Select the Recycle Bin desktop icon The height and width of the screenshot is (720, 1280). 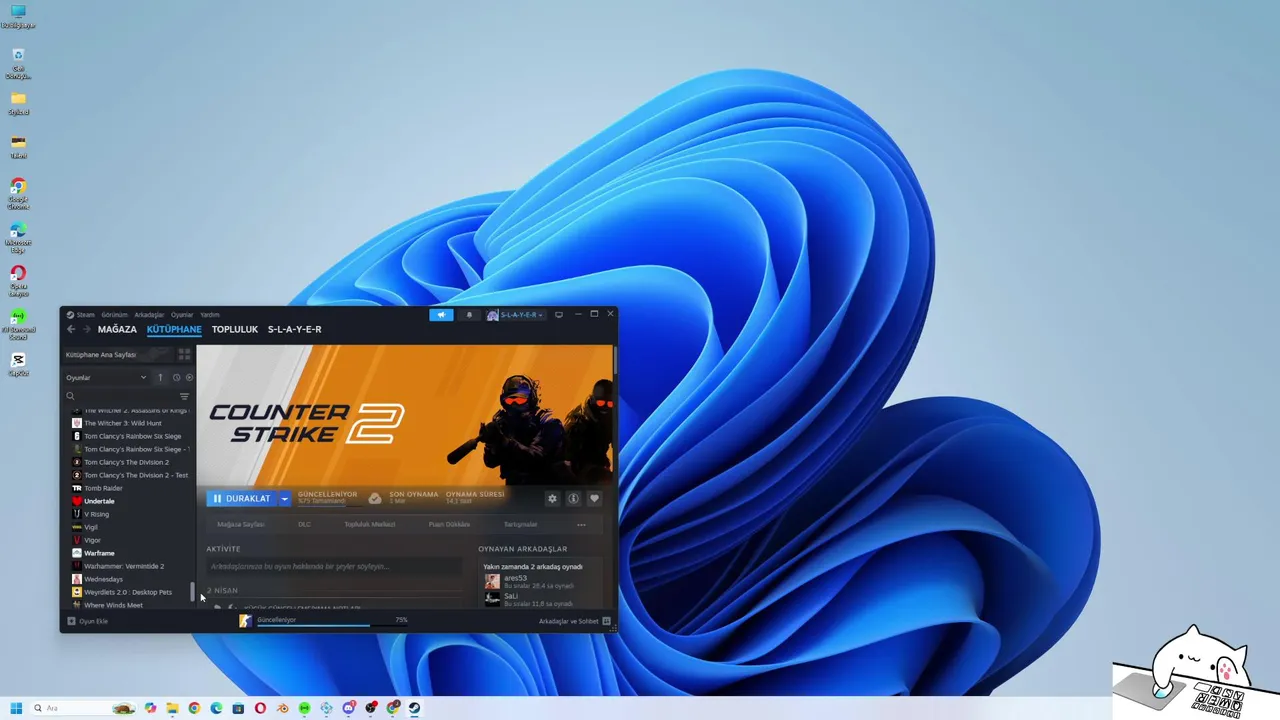coord(18,62)
